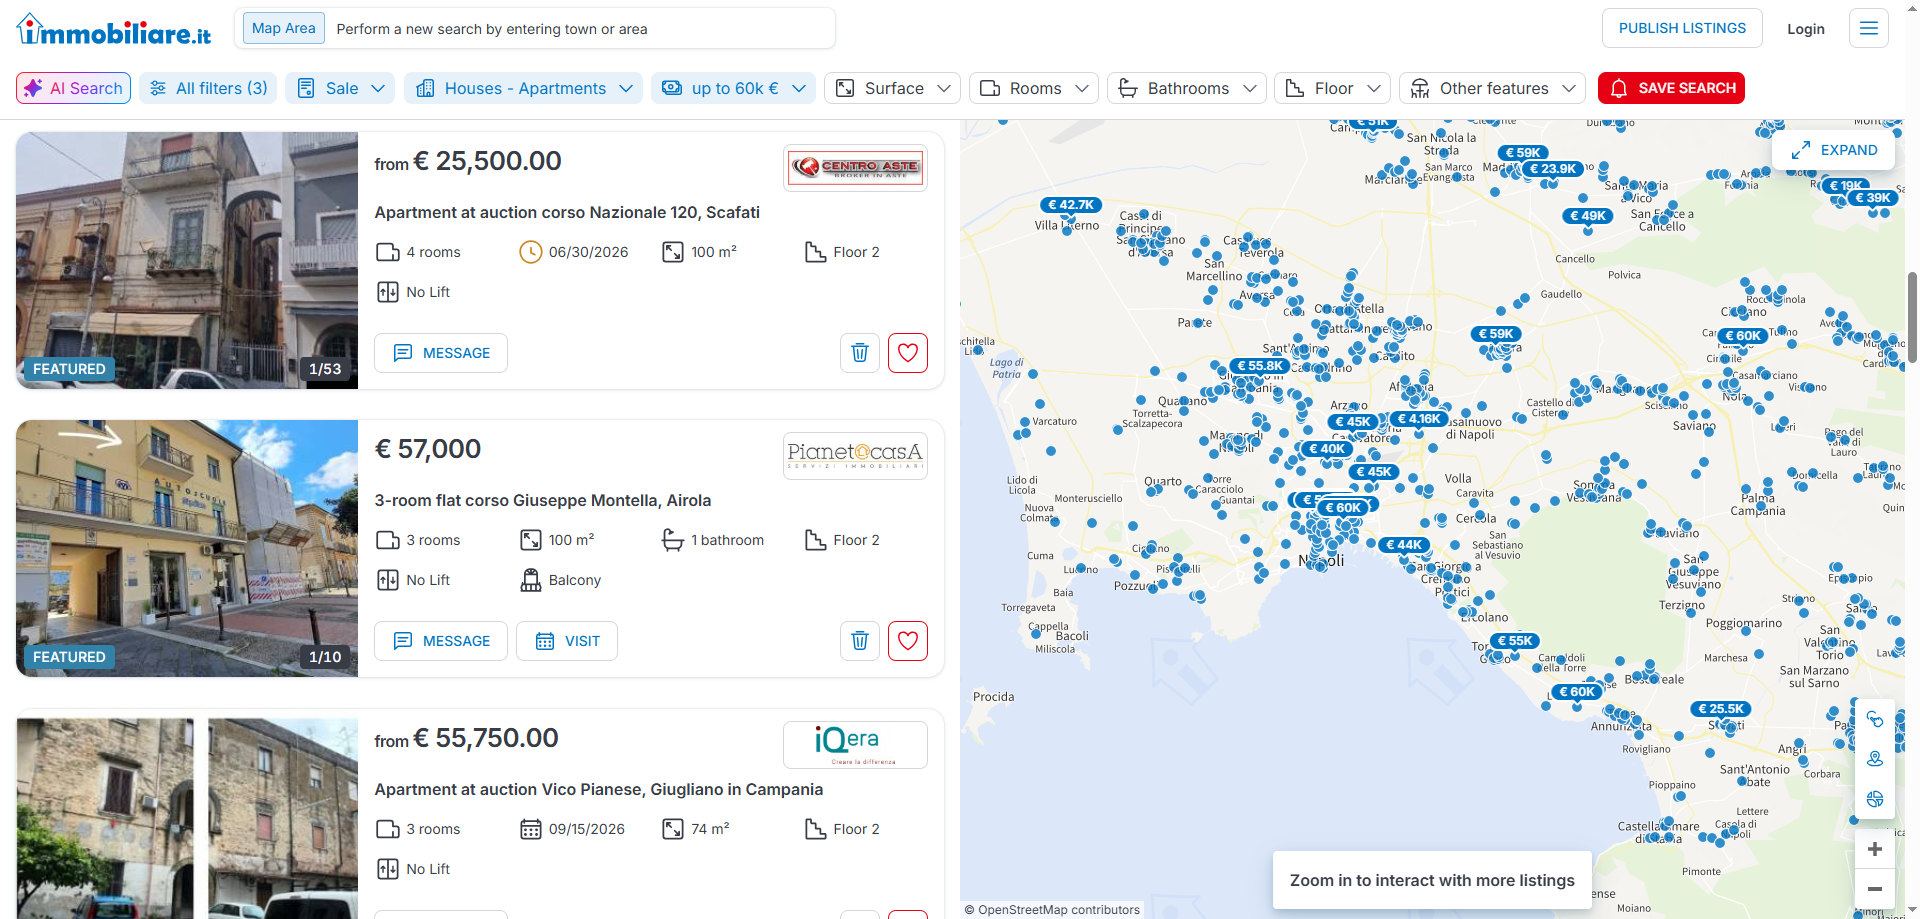Select the € 19K map price marker
The height and width of the screenshot is (919, 1920).
click(x=1845, y=186)
